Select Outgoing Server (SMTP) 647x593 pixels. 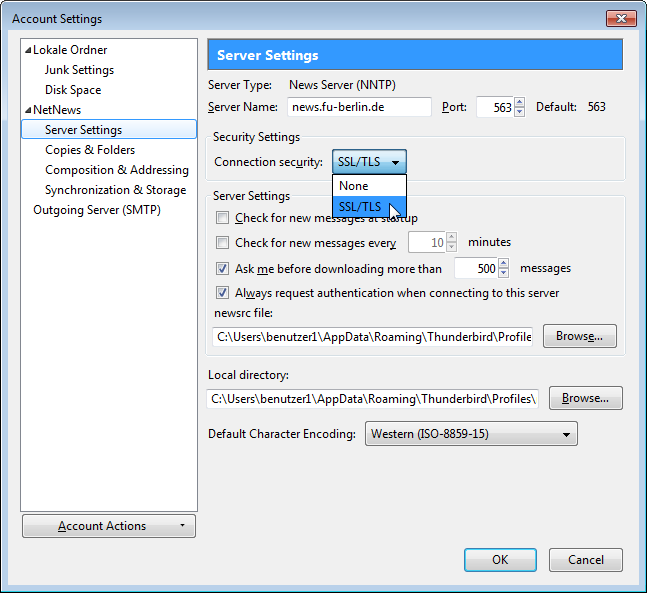tap(97, 210)
